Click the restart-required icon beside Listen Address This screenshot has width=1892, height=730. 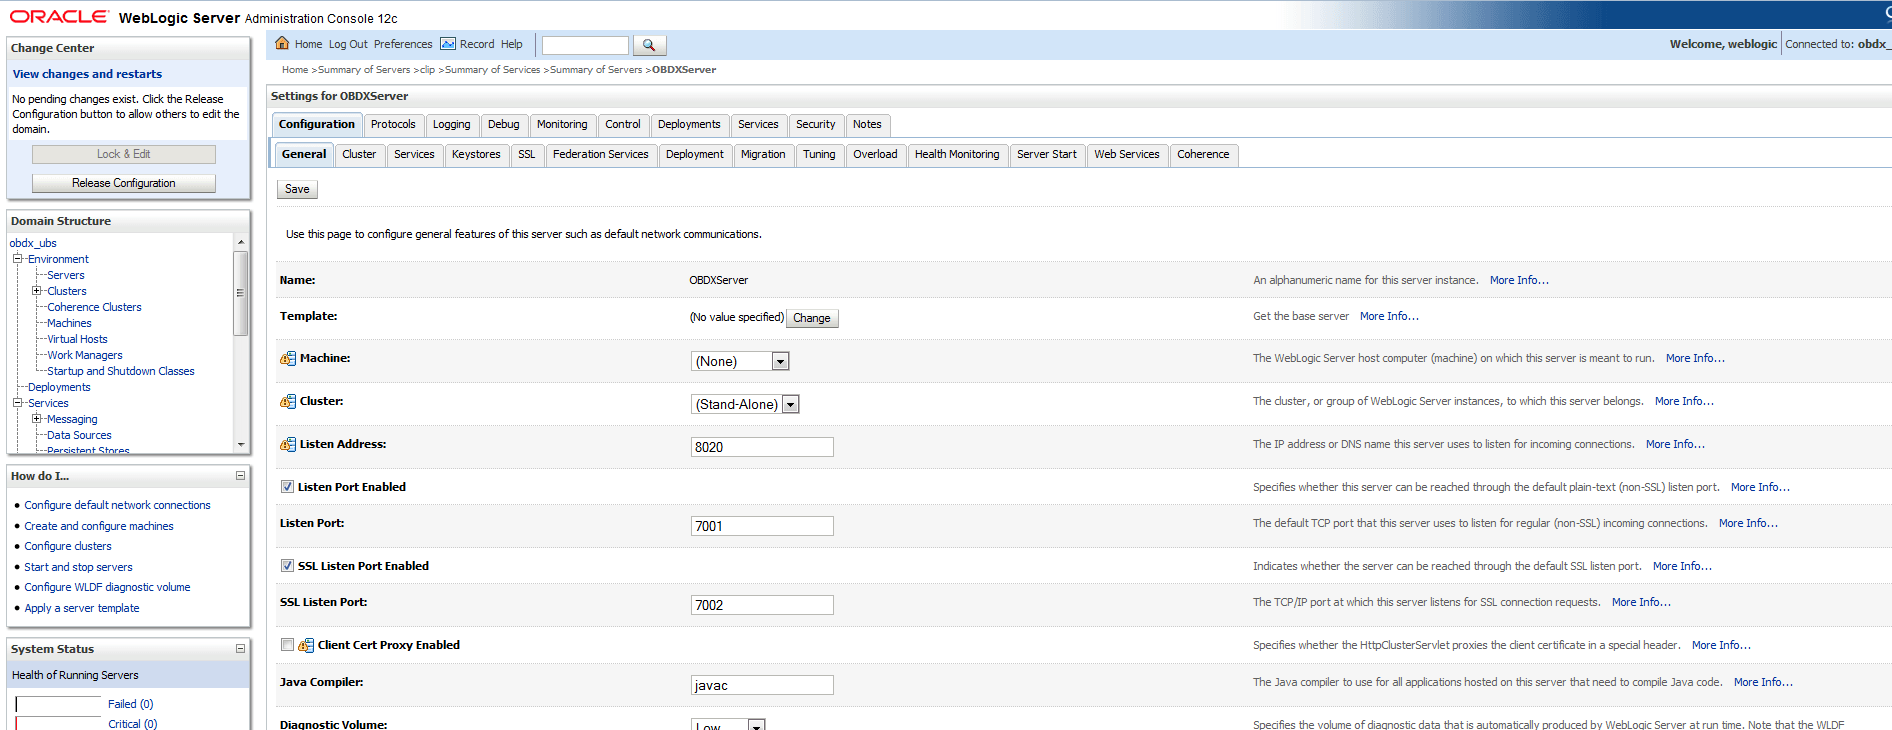coord(288,444)
